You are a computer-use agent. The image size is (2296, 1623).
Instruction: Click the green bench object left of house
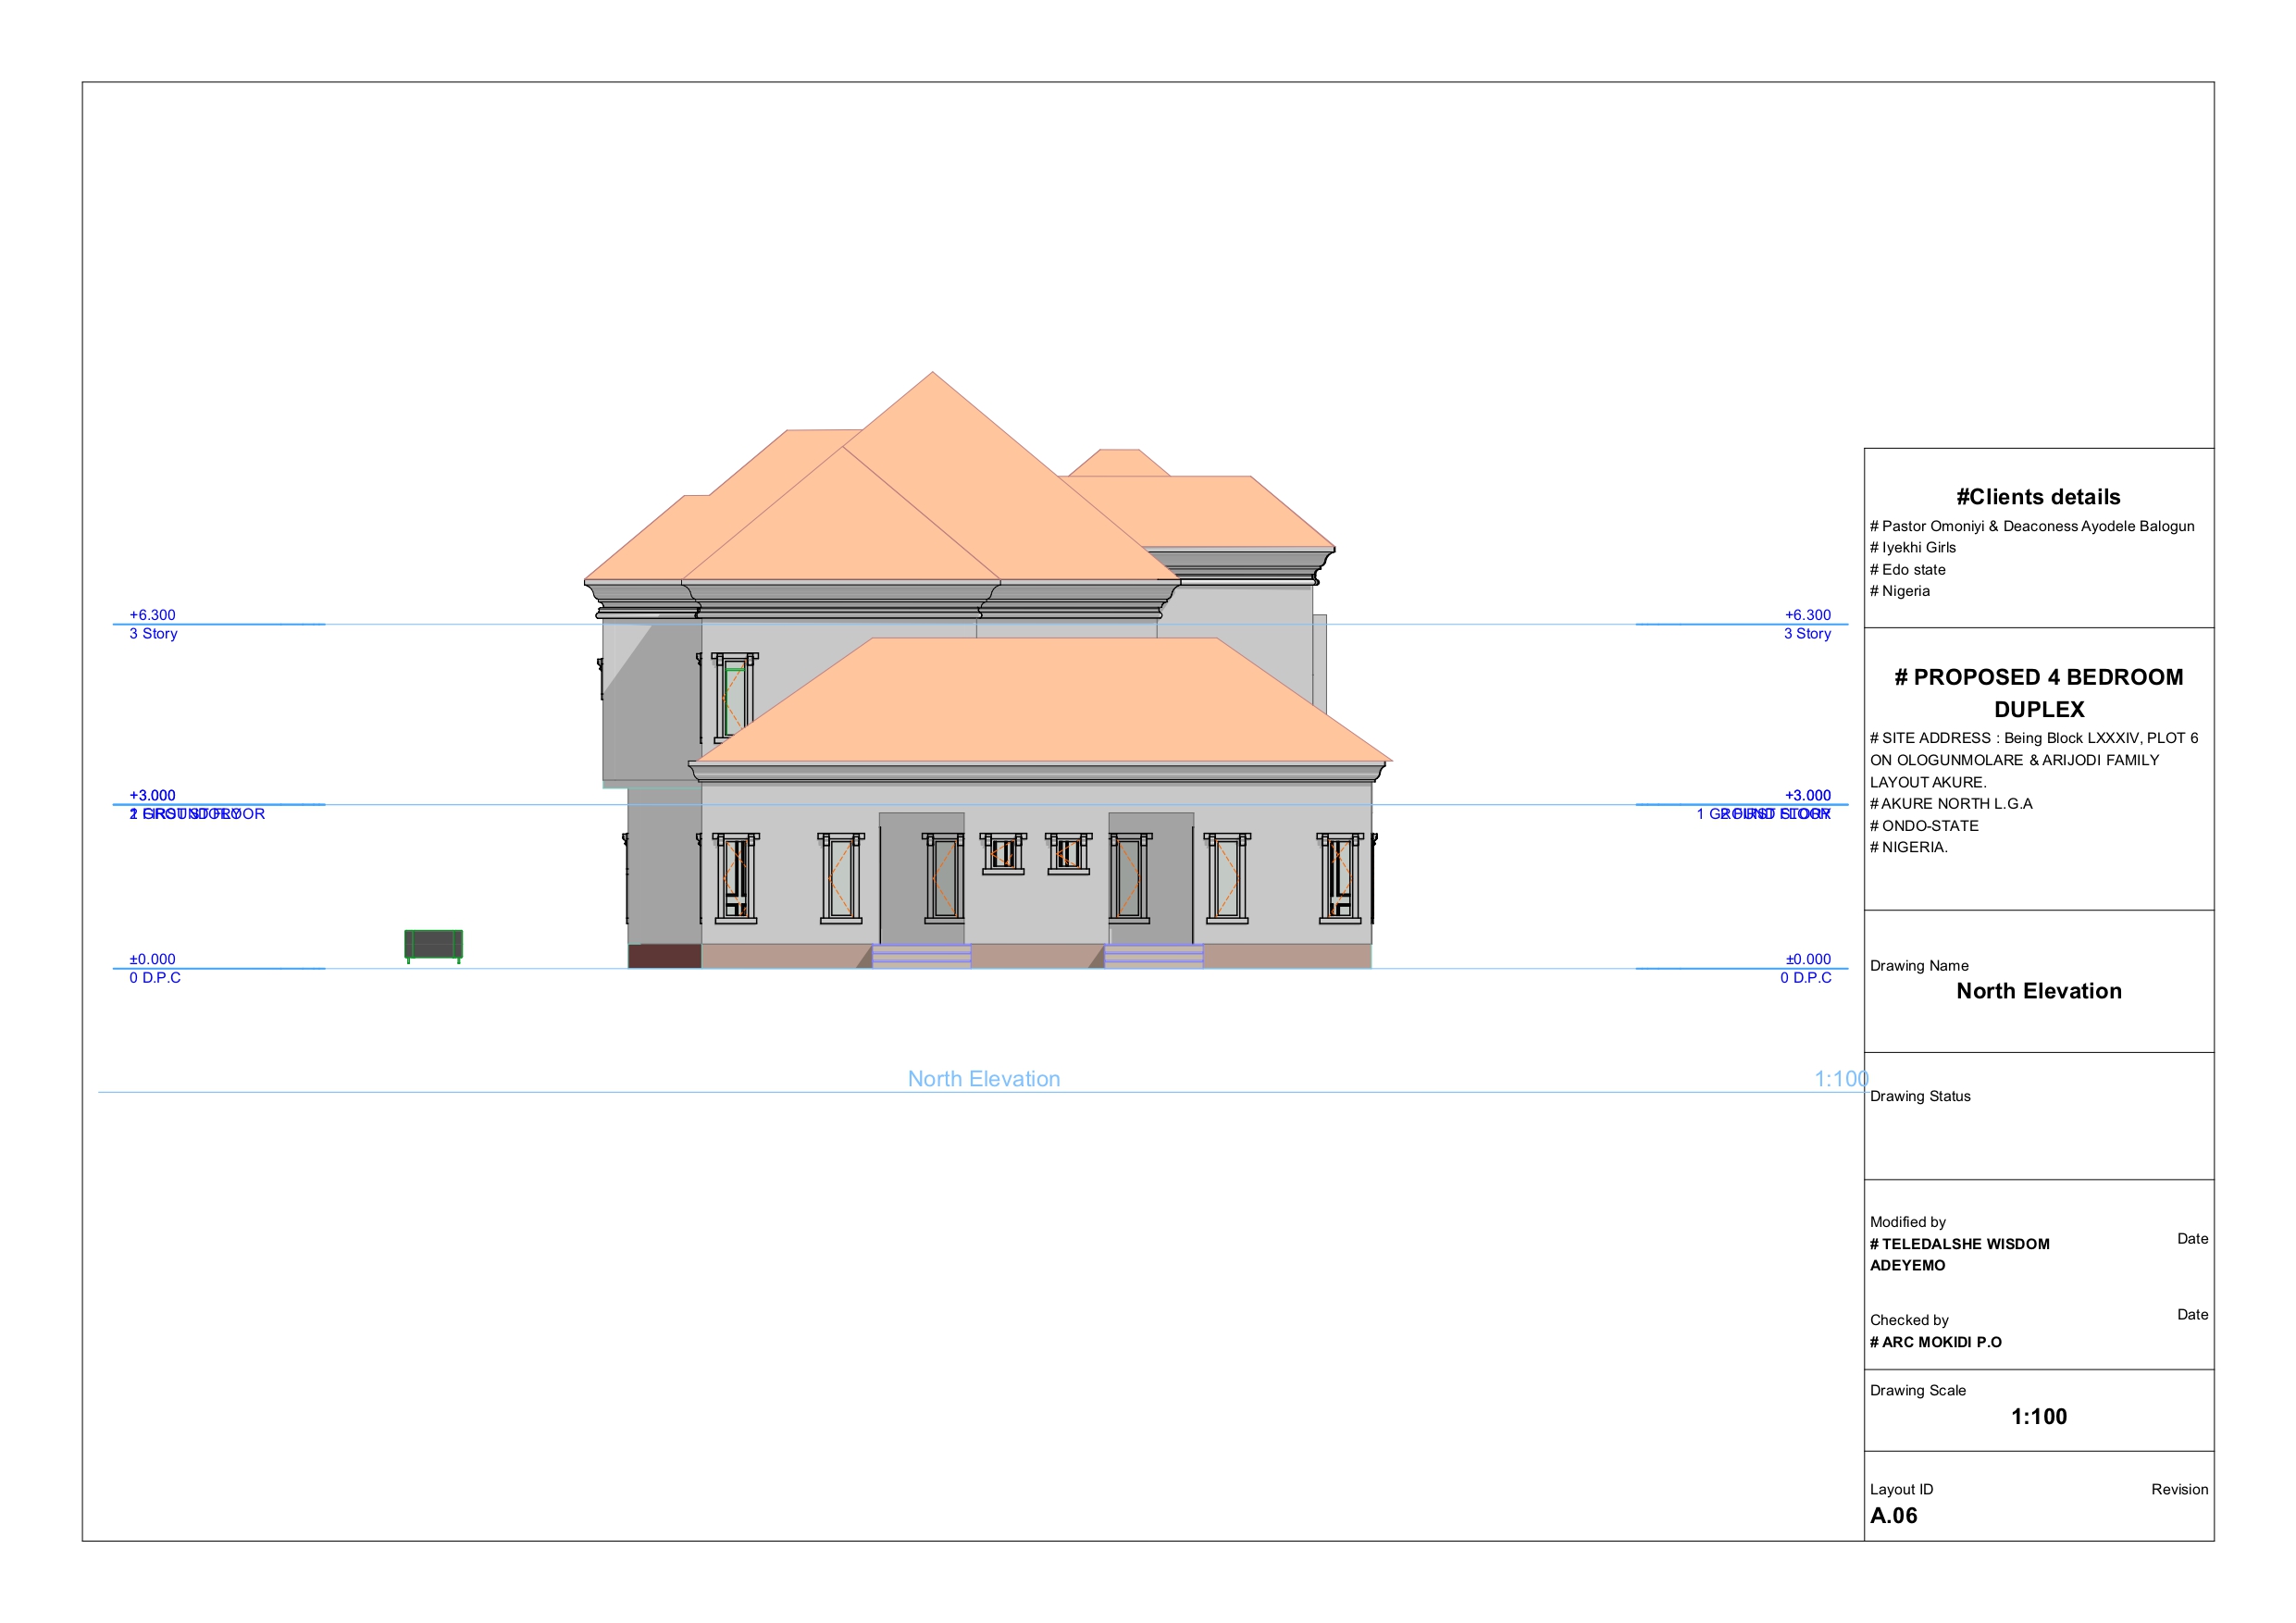click(x=433, y=944)
